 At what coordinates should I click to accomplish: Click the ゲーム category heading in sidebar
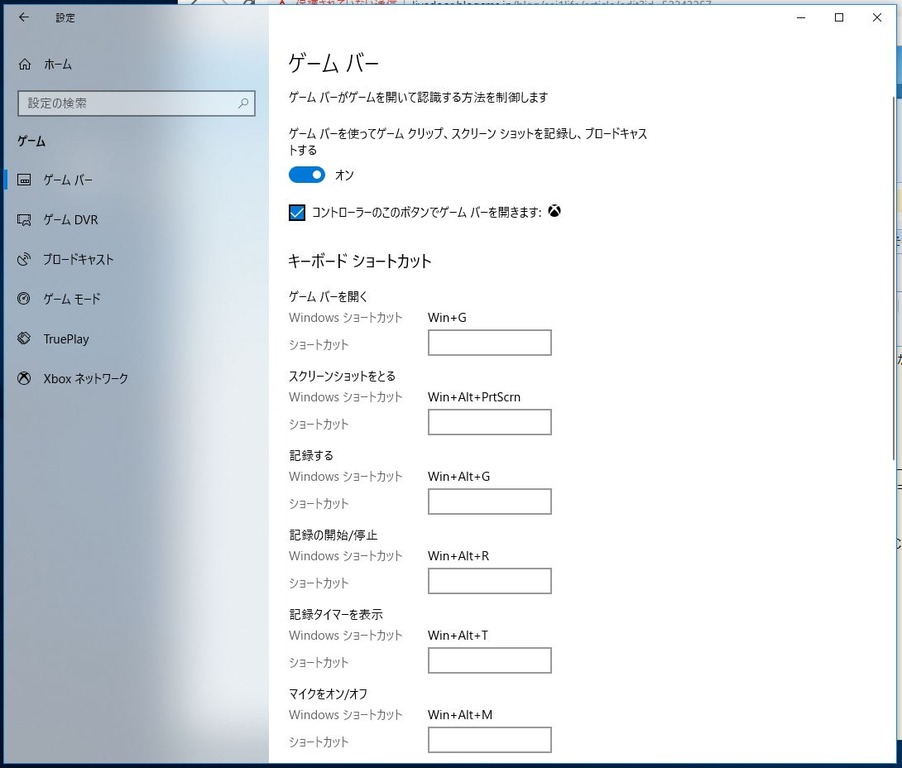click(x=31, y=141)
